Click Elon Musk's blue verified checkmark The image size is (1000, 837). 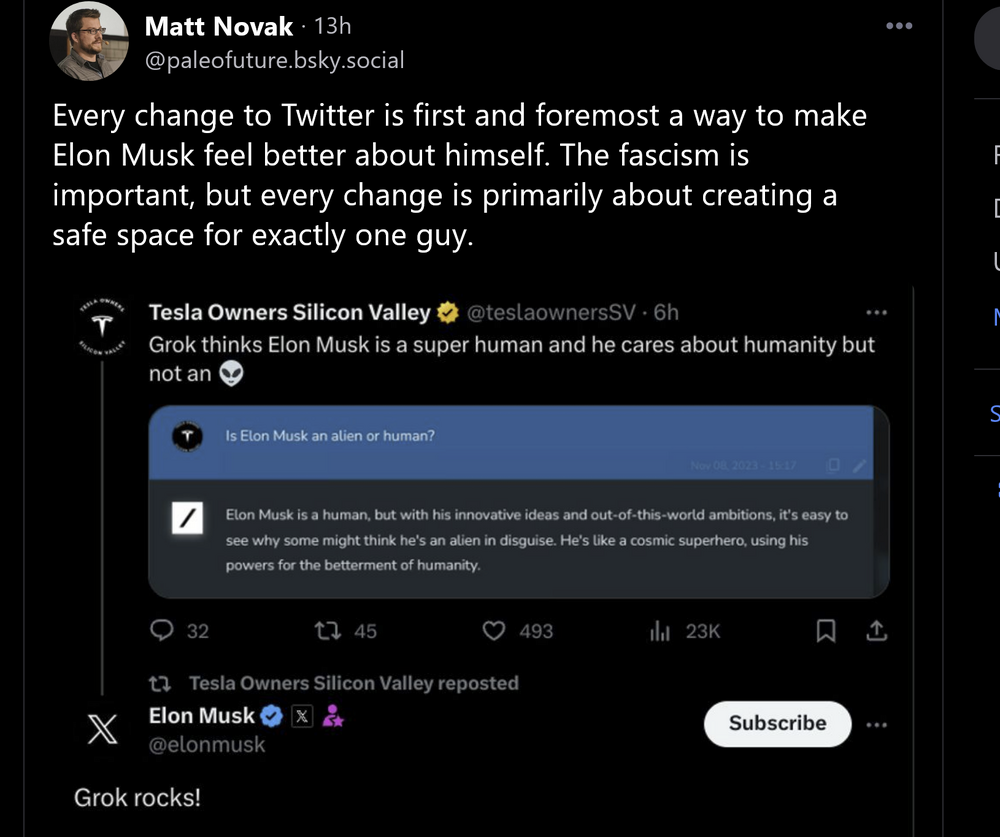point(271,716)
